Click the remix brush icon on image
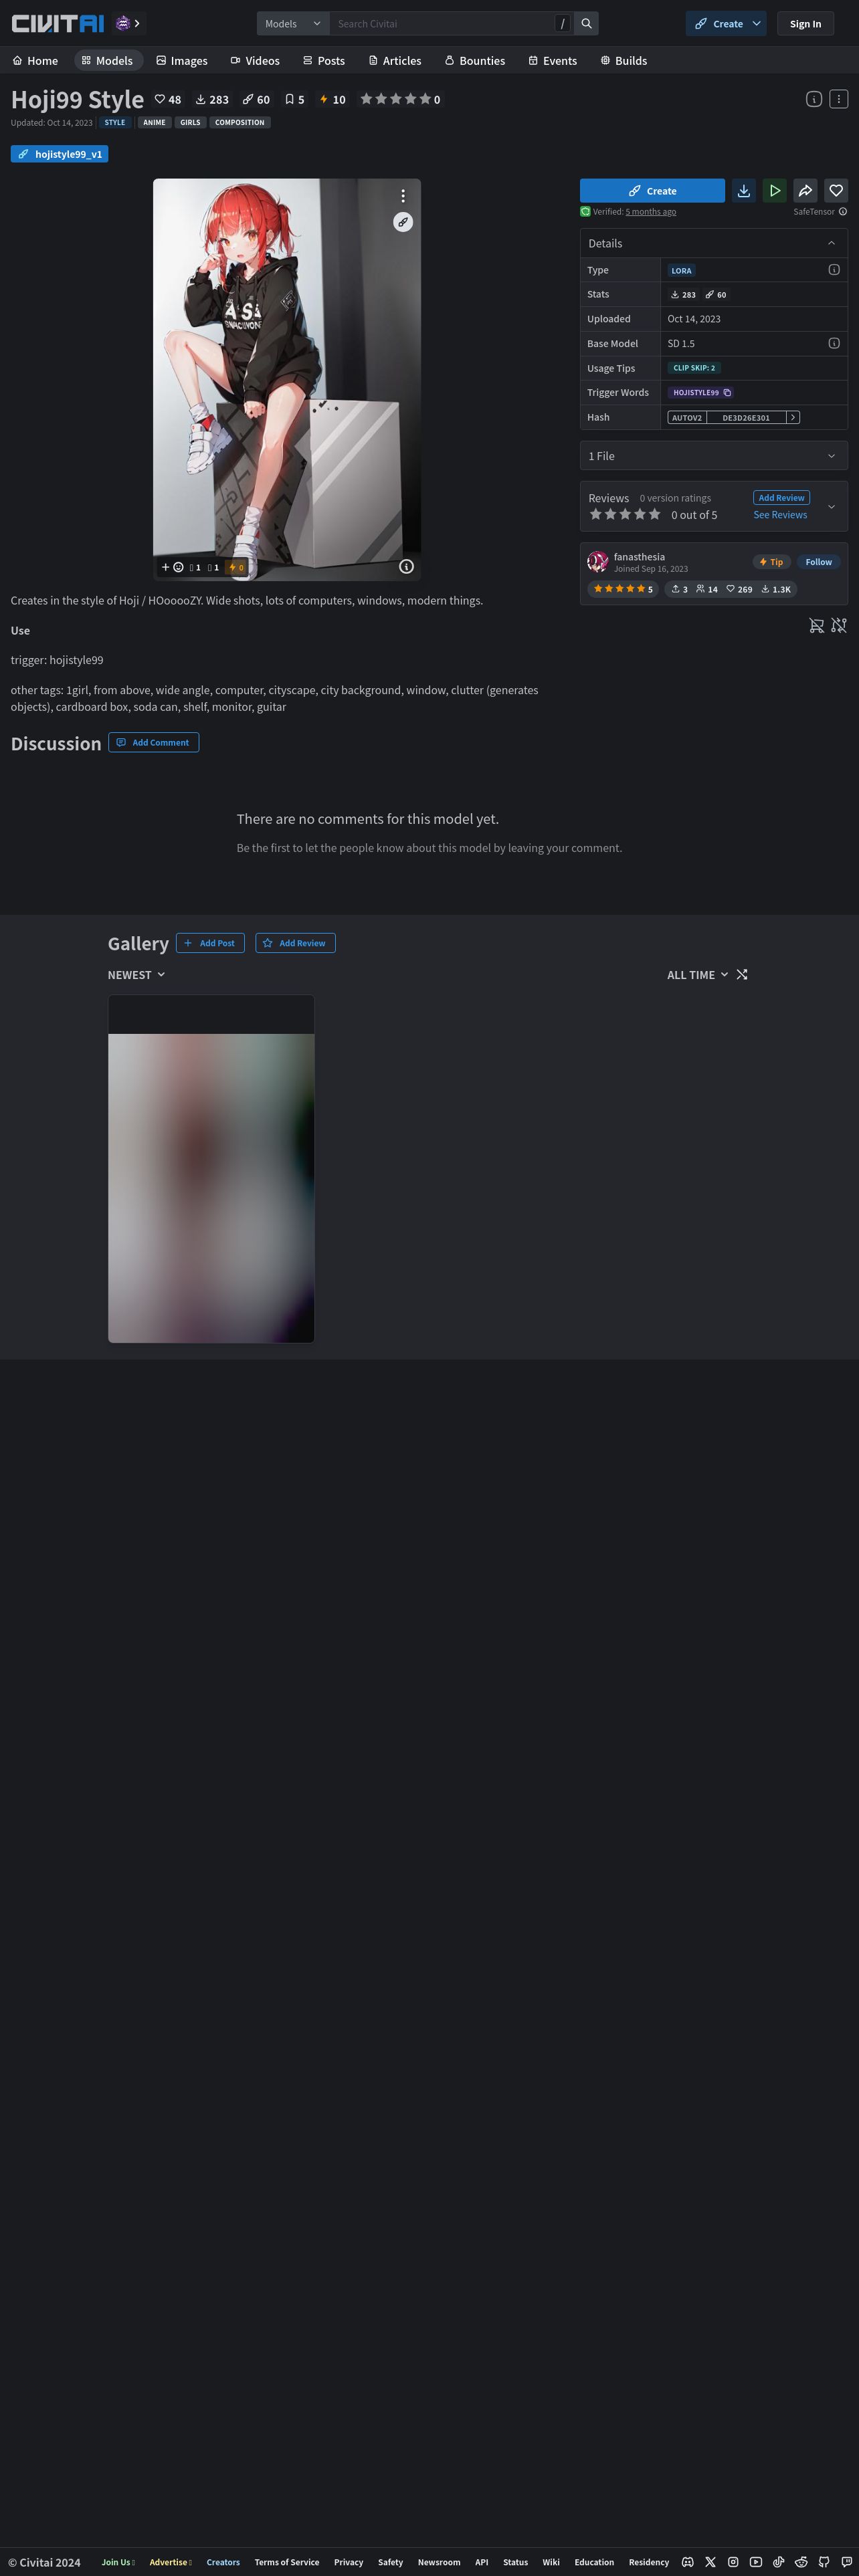This screenshot has width=859, height=2576. [x=403, y=222]
